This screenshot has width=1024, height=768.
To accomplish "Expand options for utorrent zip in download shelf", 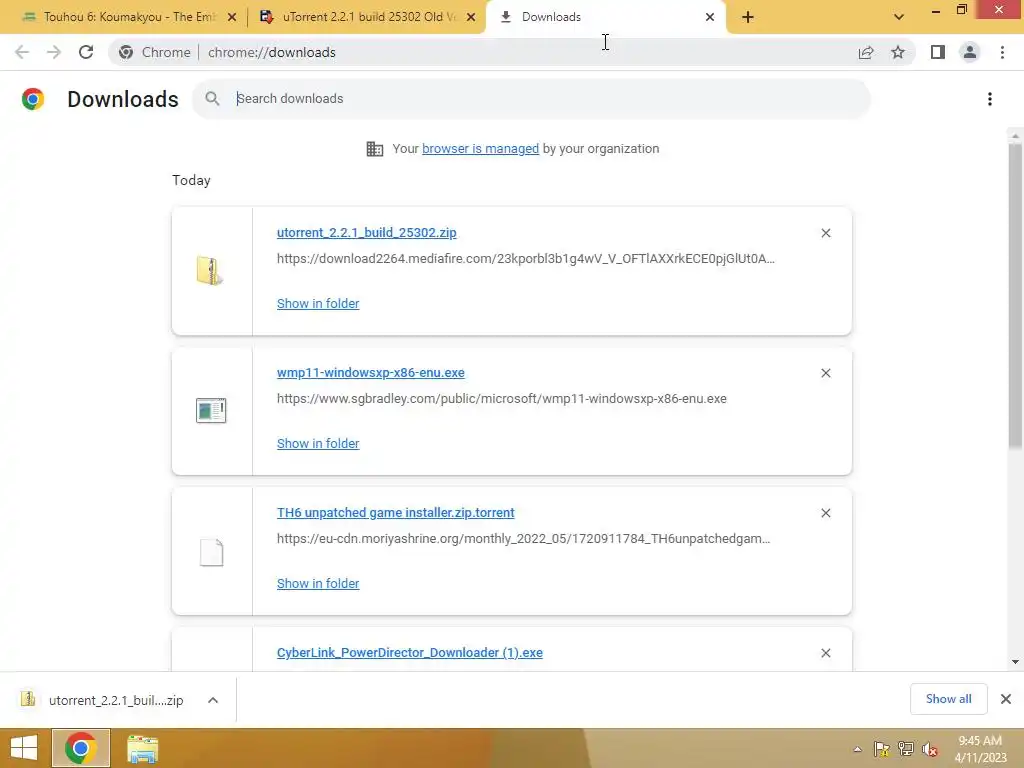I will (213, 700).
